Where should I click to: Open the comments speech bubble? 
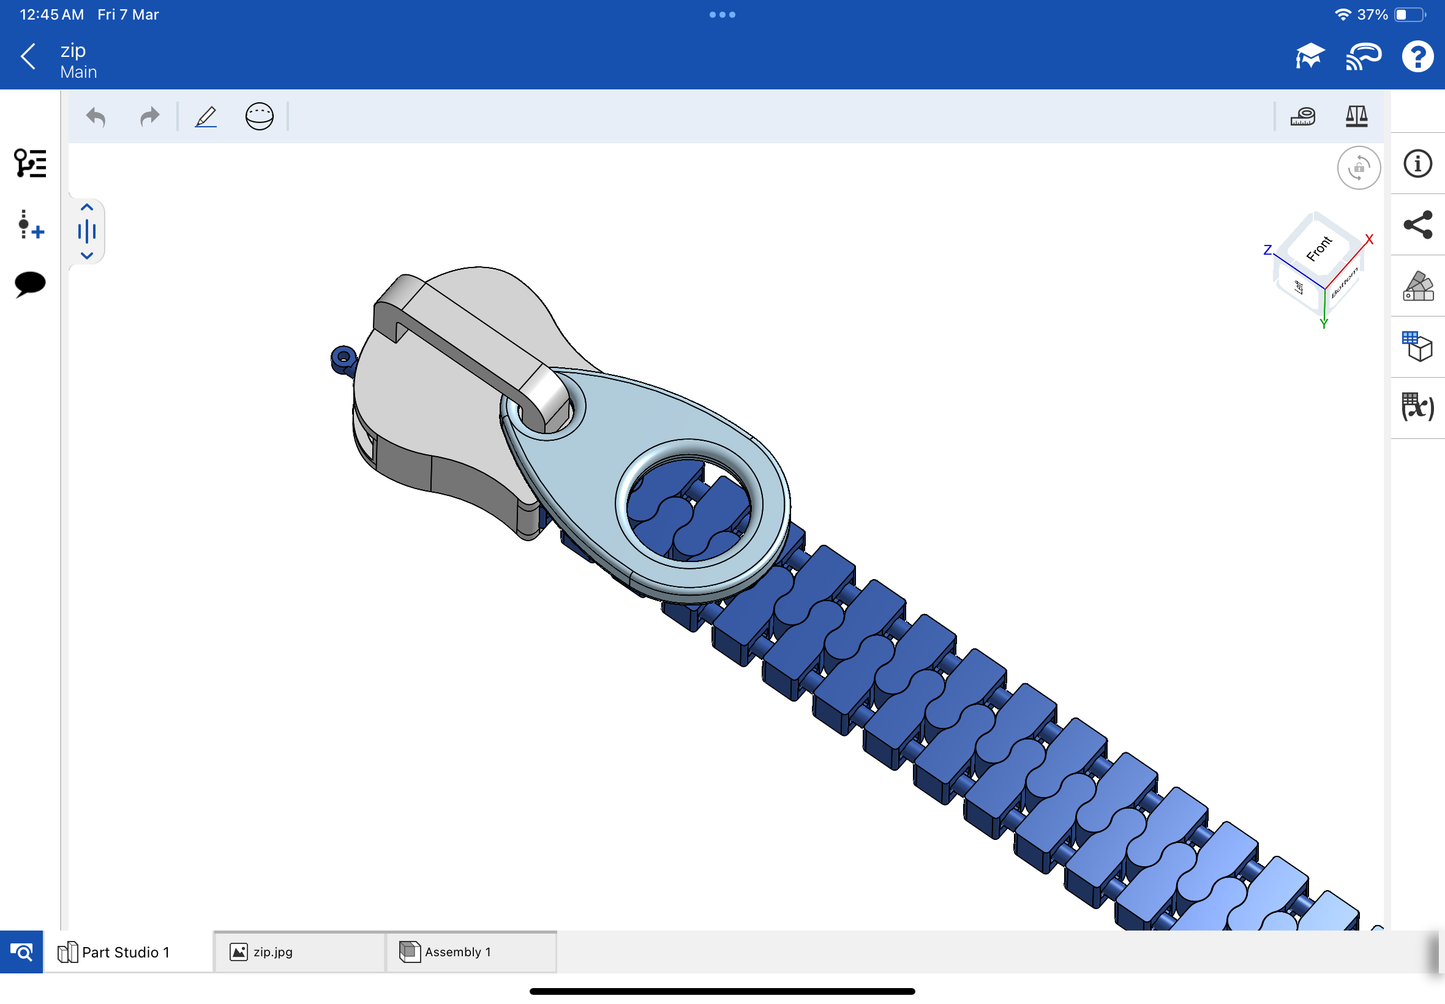[30, 284]
